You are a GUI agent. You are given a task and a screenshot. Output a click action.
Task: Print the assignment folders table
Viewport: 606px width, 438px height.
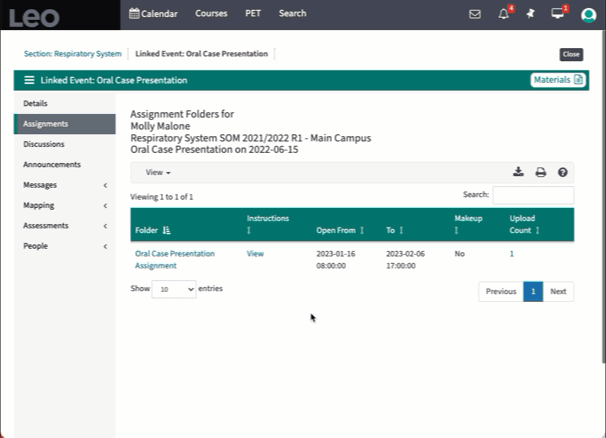(x=541, y=172)
